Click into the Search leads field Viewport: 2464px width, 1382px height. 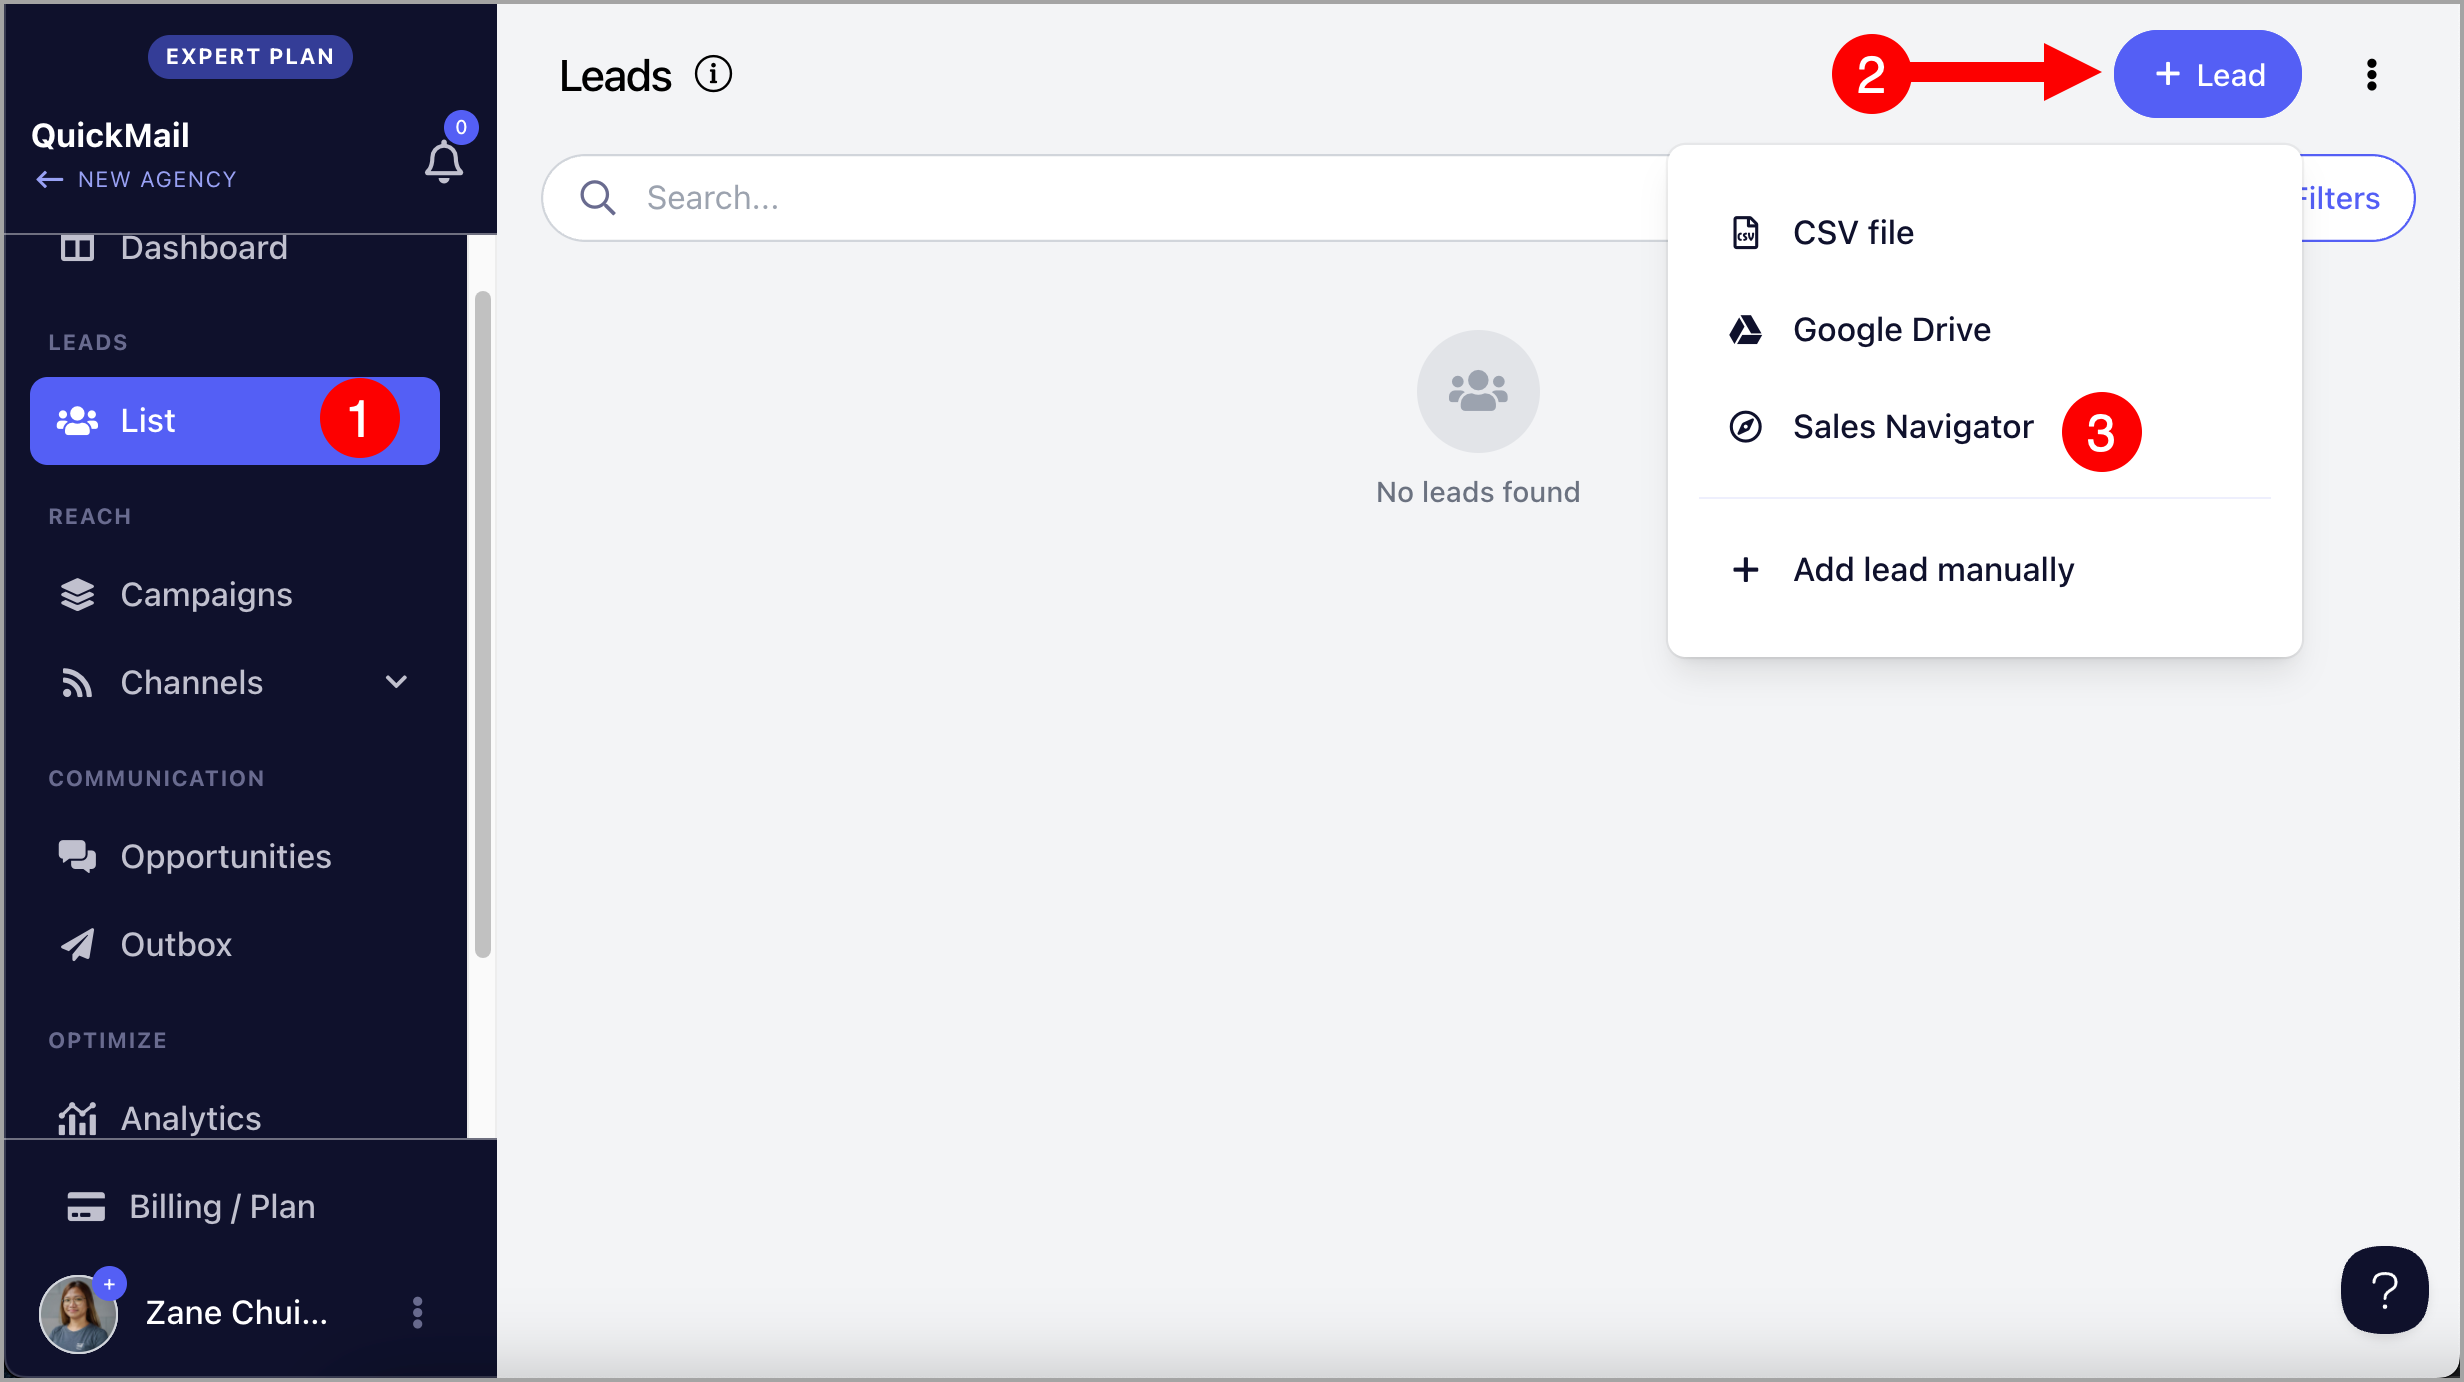click(1105, 198)
